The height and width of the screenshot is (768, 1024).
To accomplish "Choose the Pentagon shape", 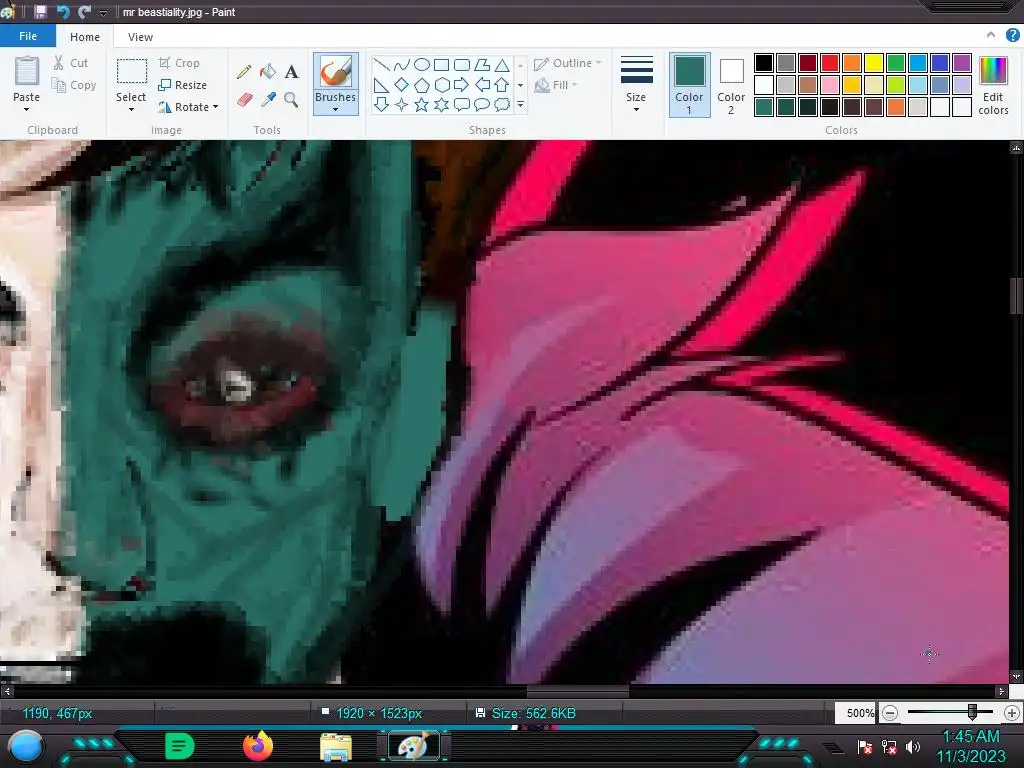I will (422, 85).
